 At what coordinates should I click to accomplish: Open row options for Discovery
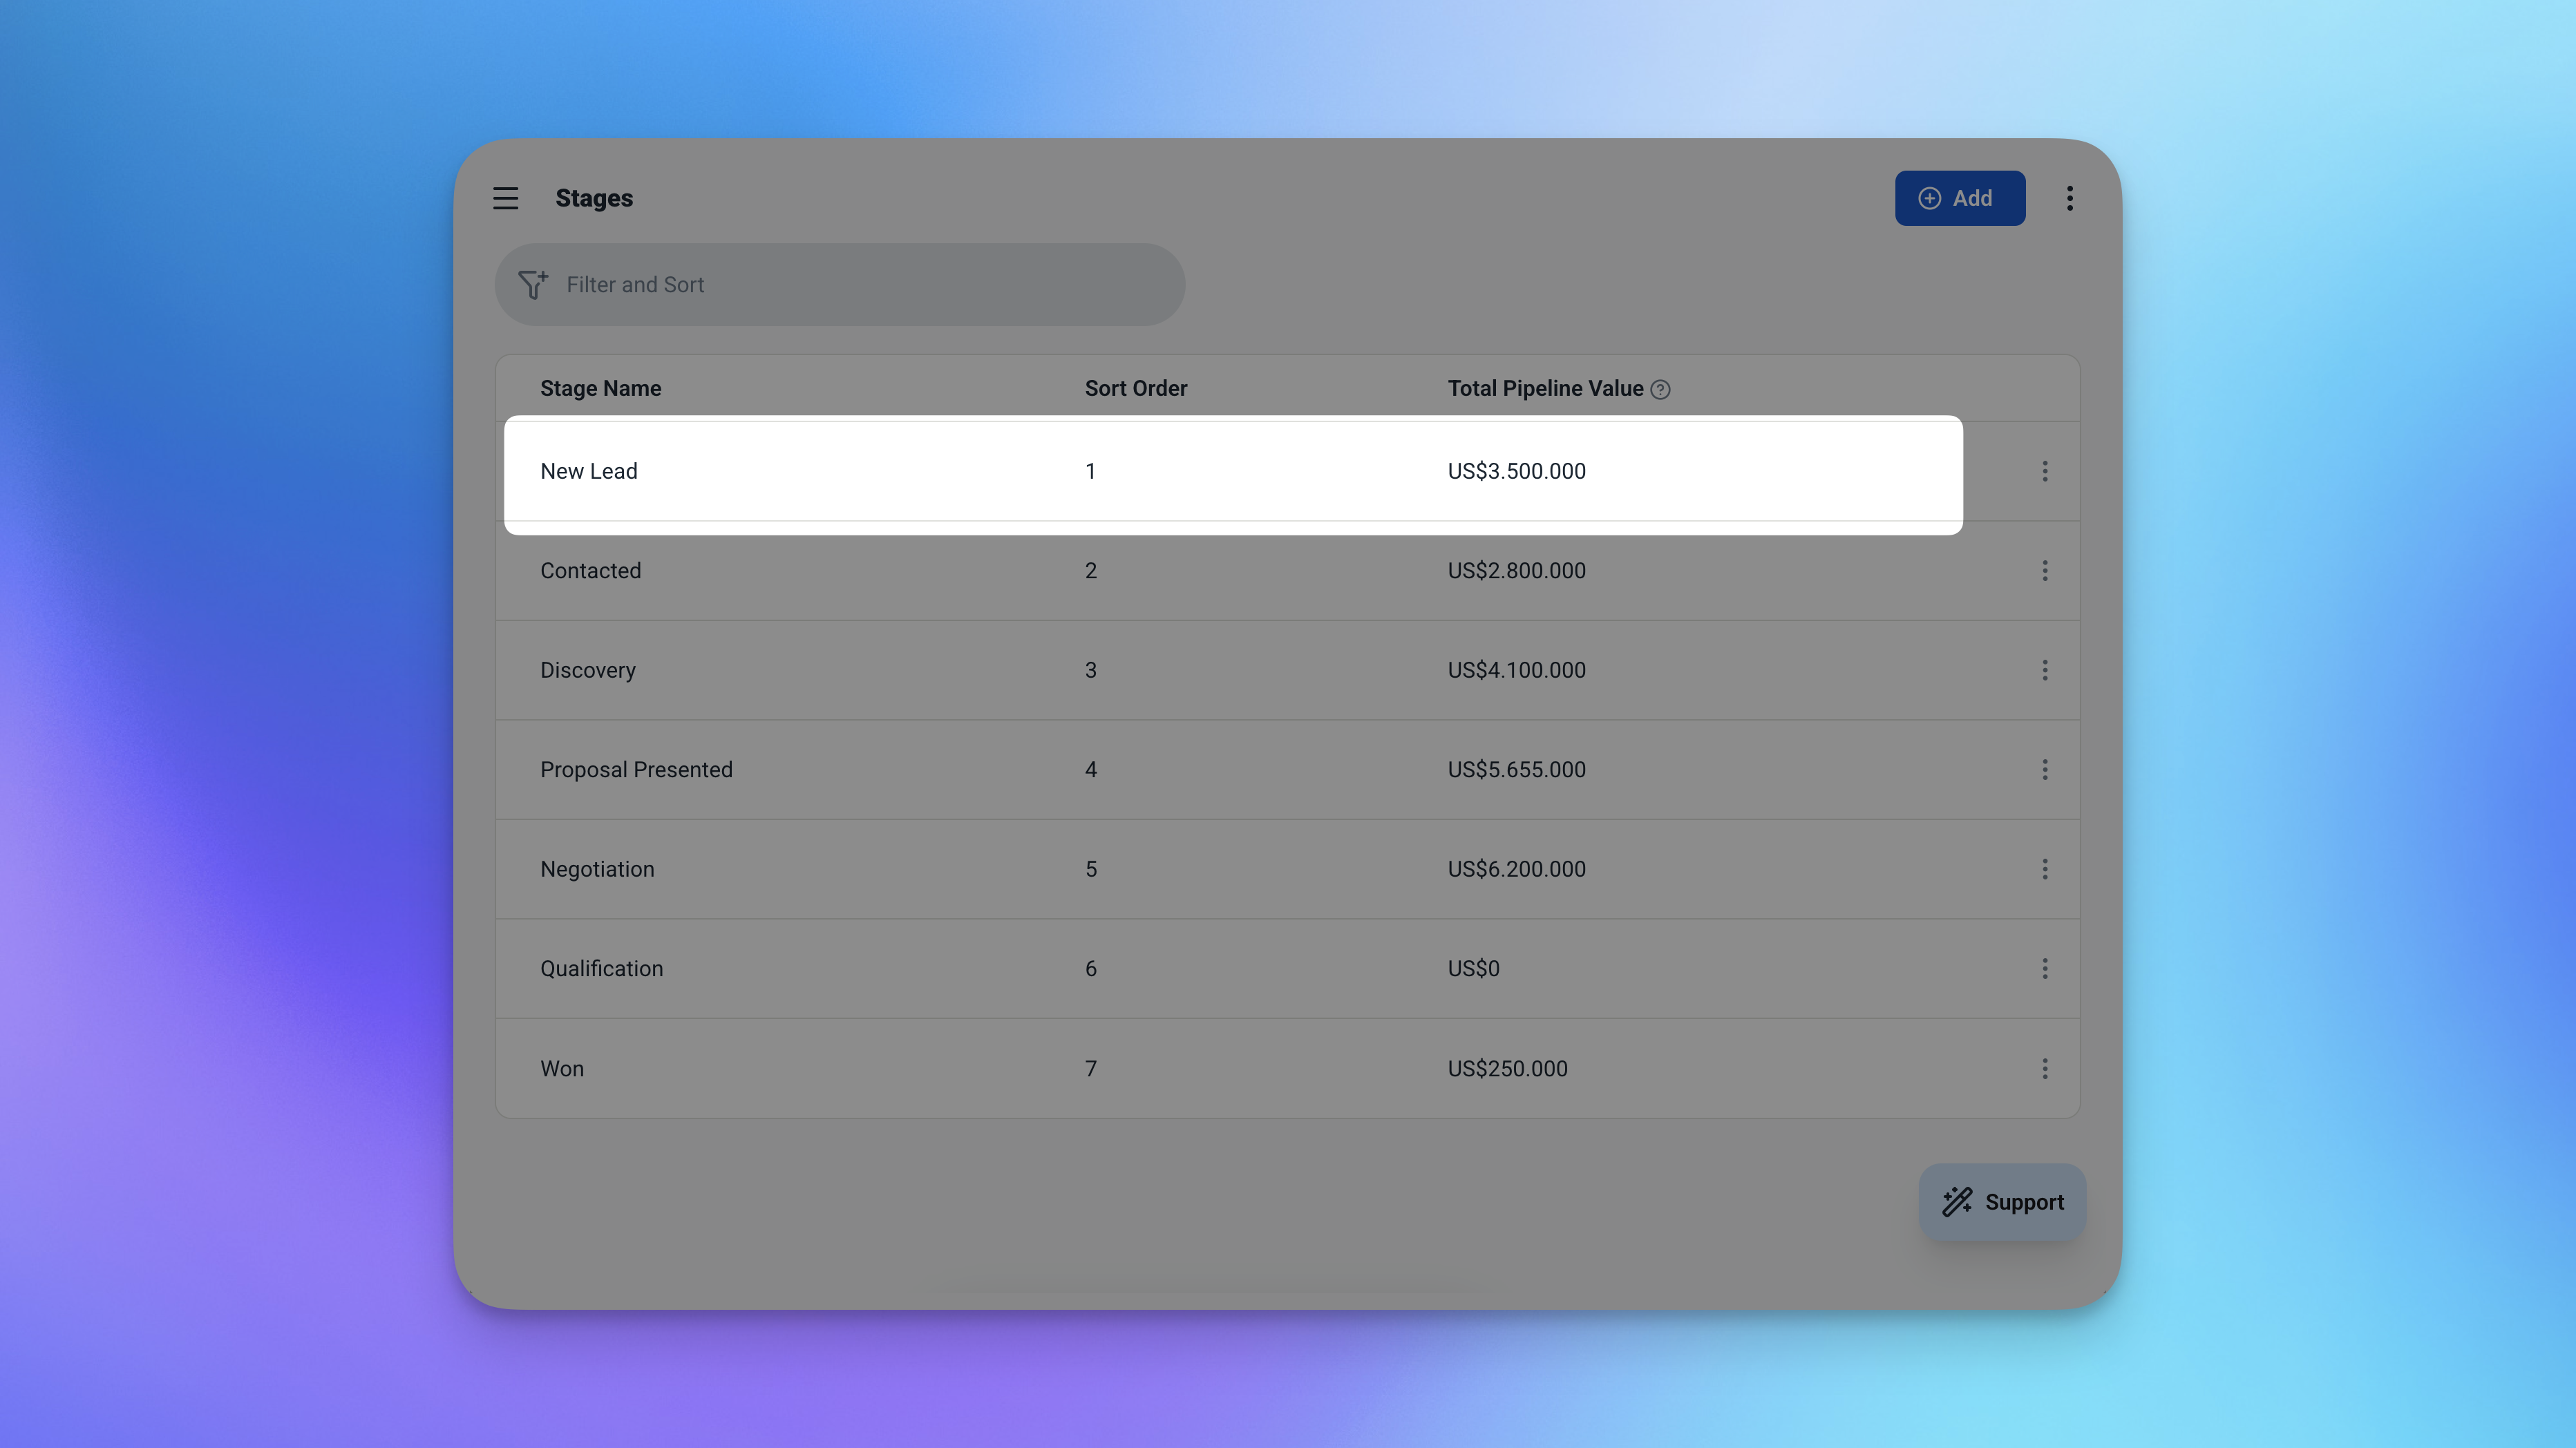(2044, 670)
